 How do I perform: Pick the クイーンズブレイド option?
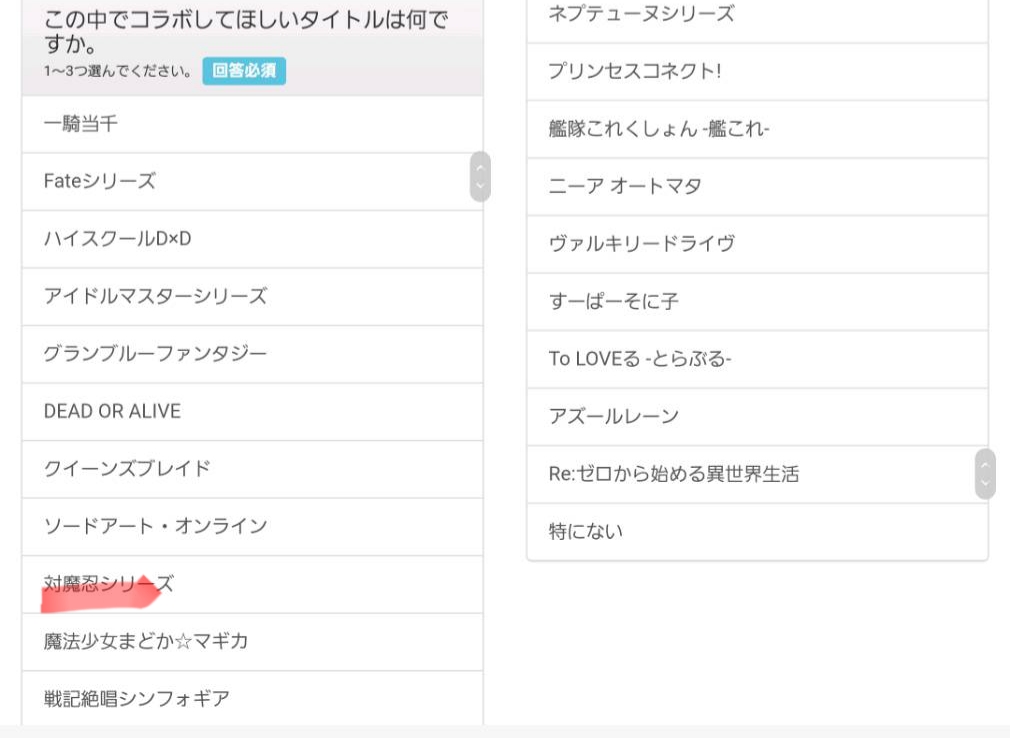click(x=252, y=469)
